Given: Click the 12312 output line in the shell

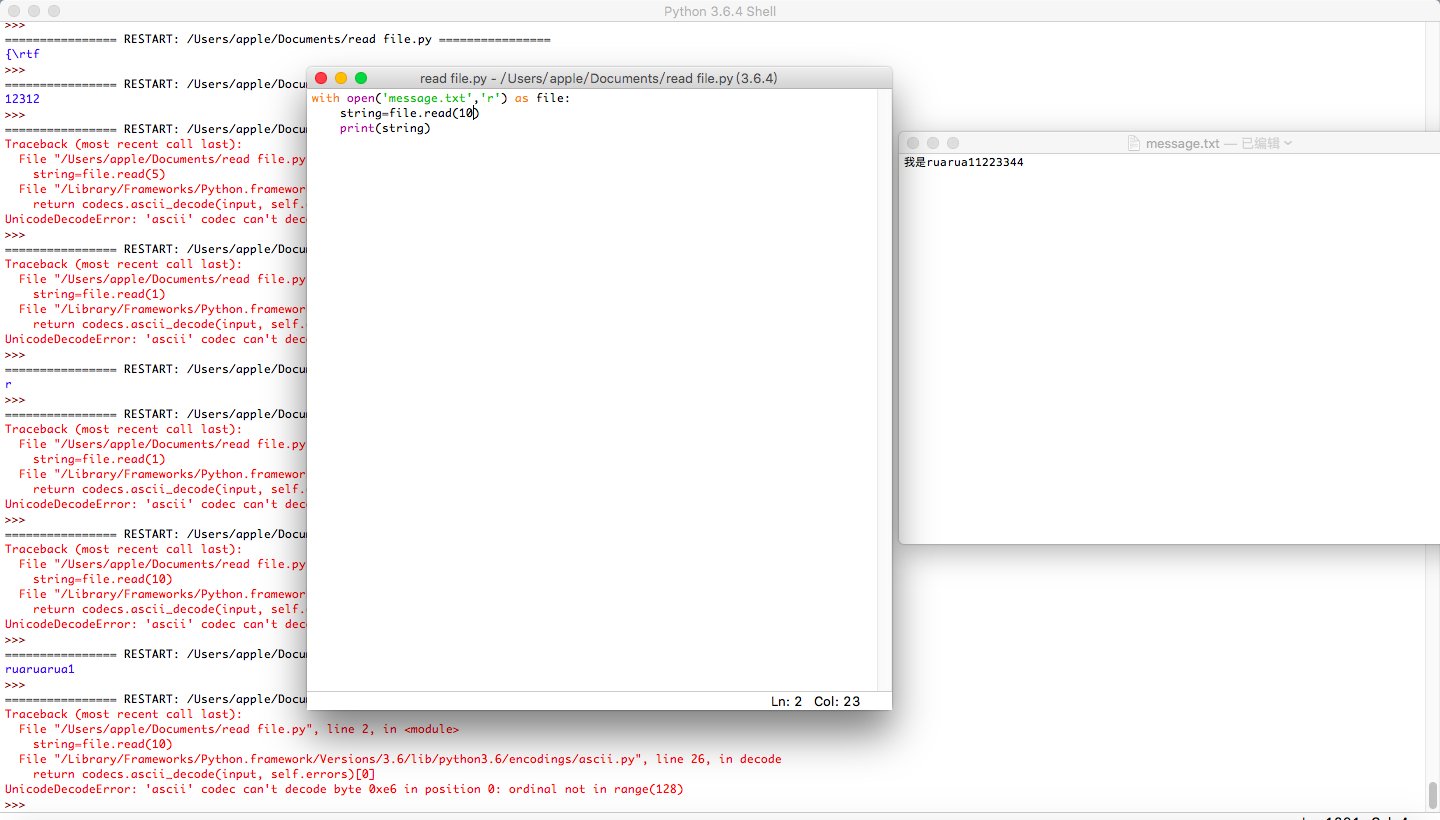Looking at the screenshot, I should [x=22, y=99].
